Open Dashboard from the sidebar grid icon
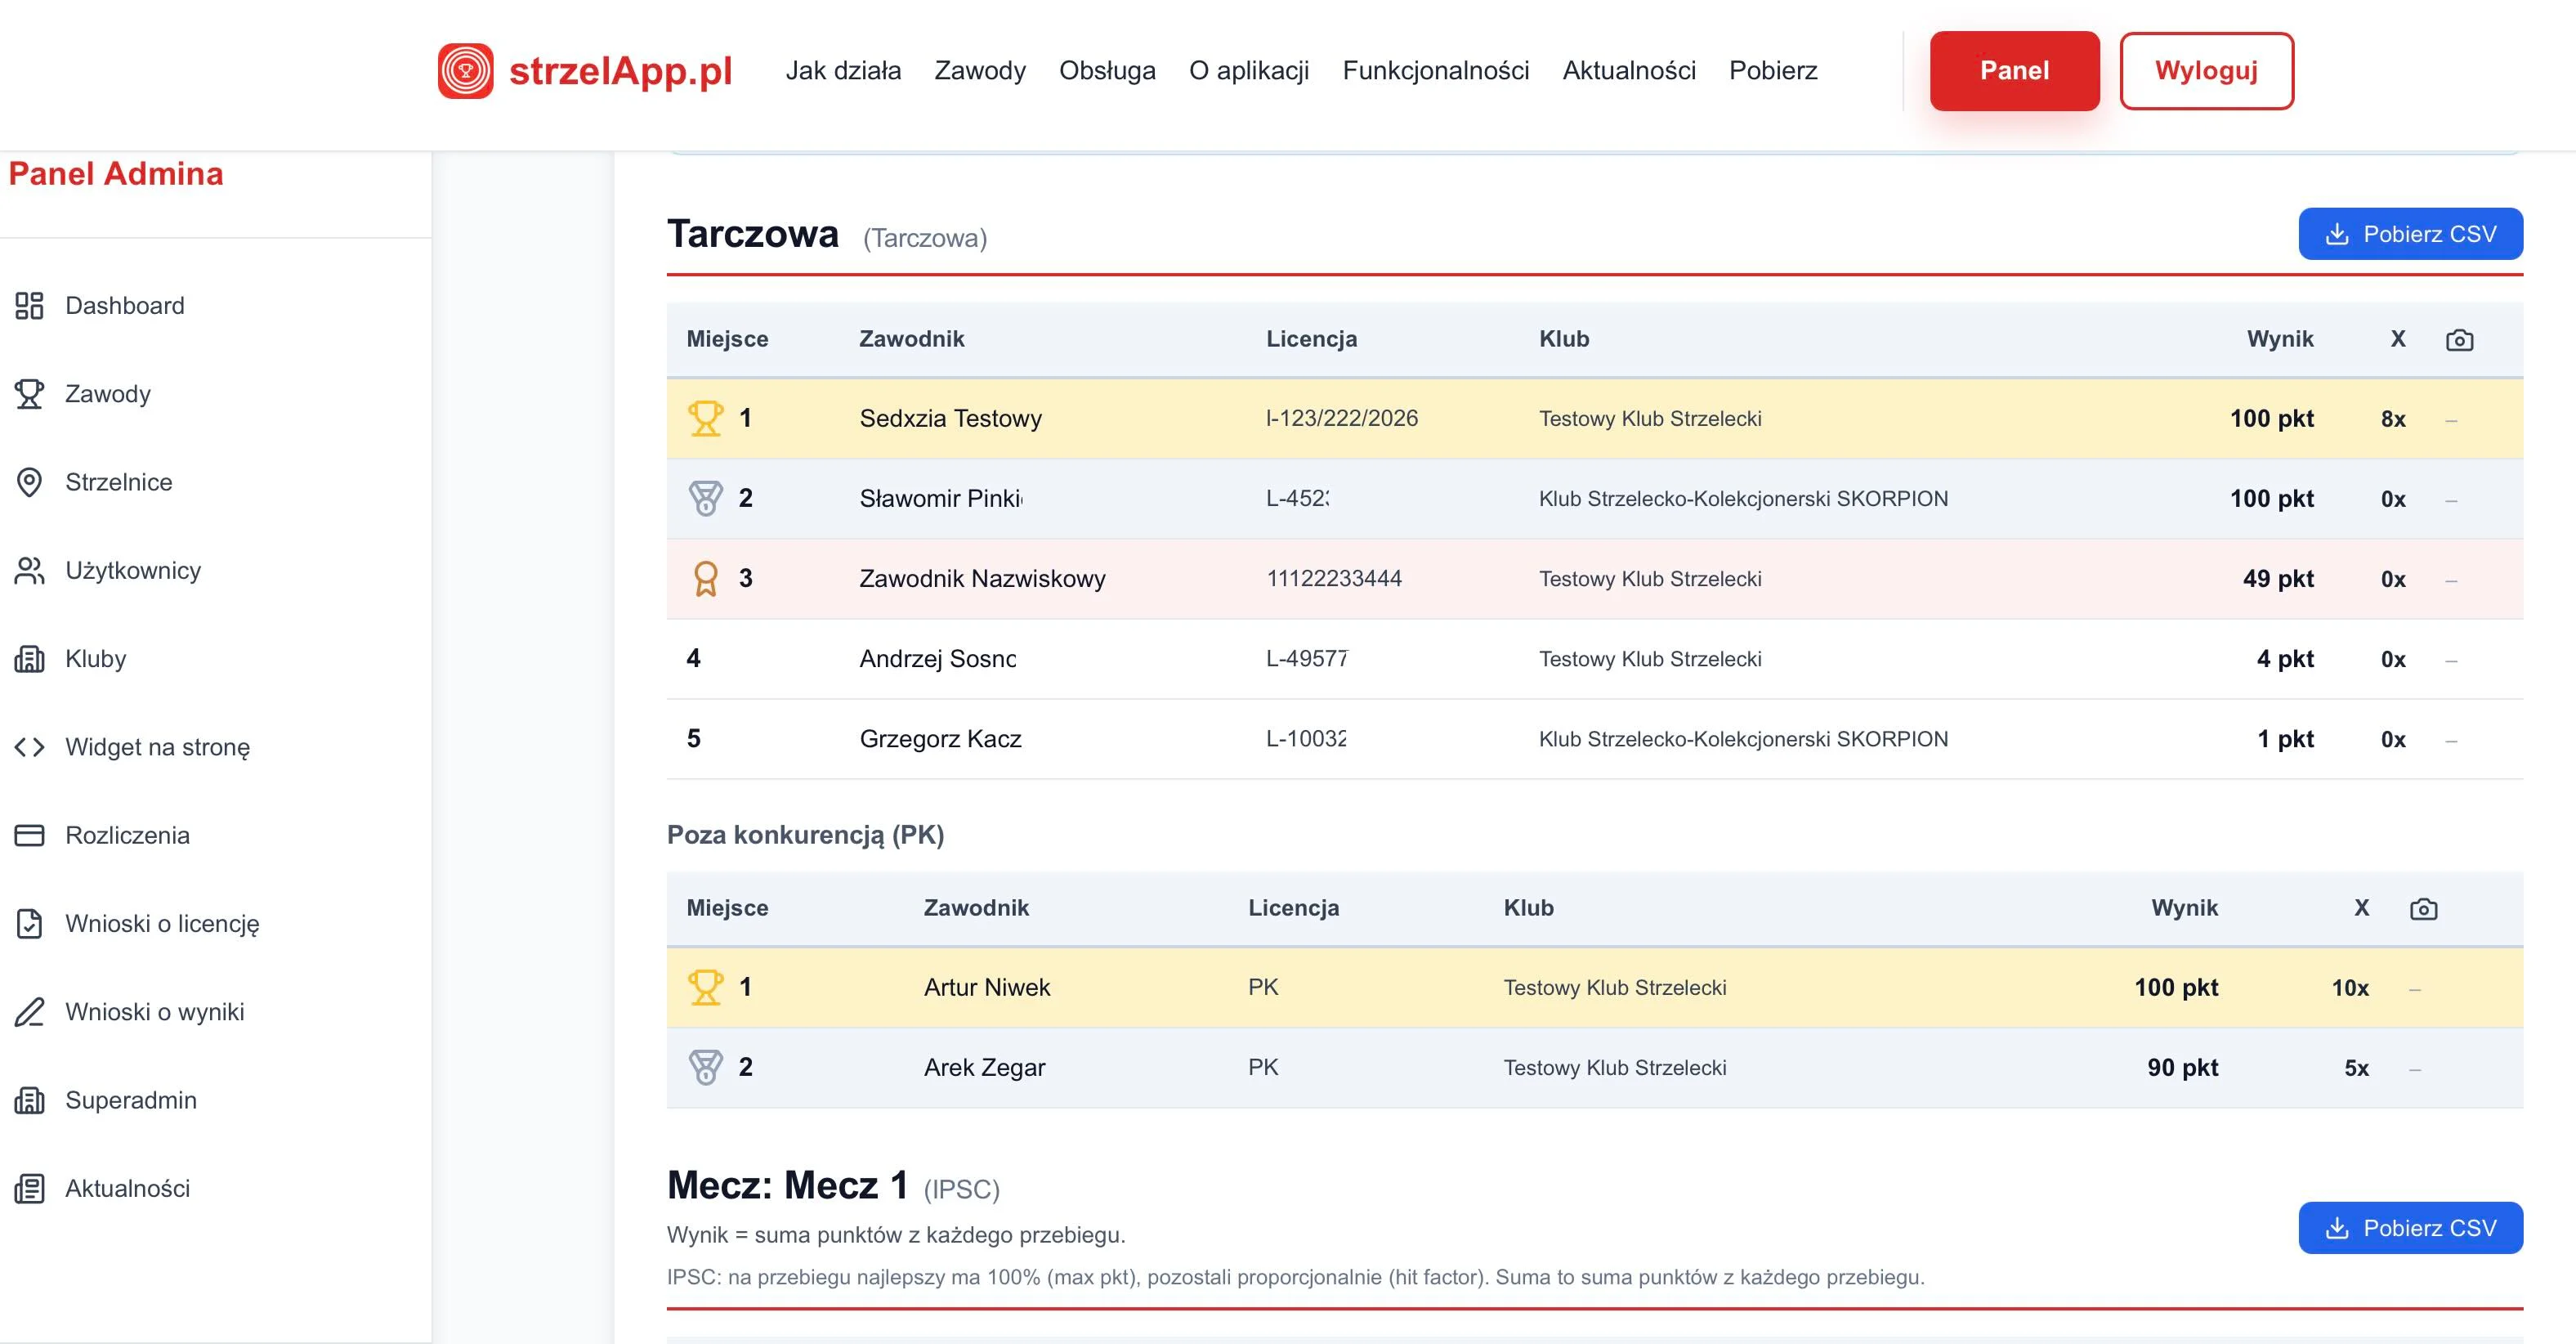This screenshot has height=1344, width=2576. click(29, 306)
